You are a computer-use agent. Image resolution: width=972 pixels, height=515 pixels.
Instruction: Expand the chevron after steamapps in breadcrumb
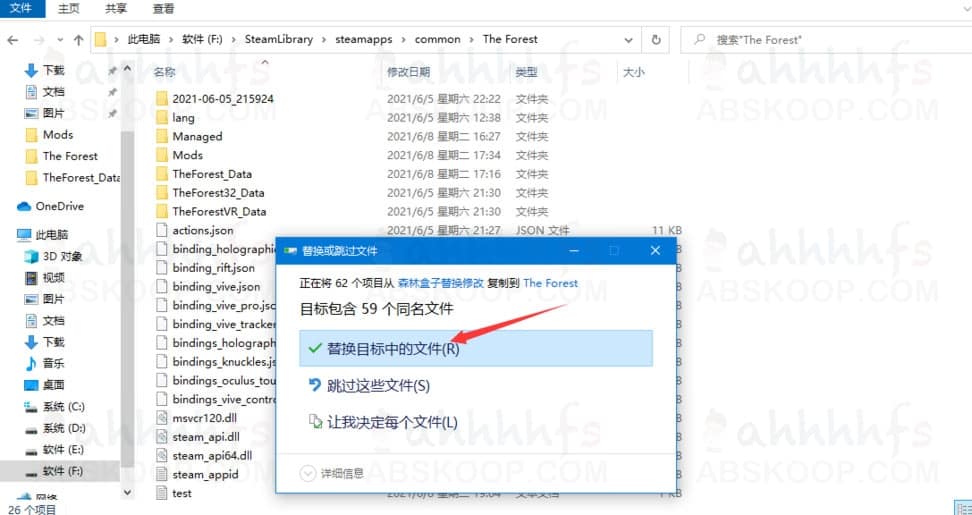point(404,40)
